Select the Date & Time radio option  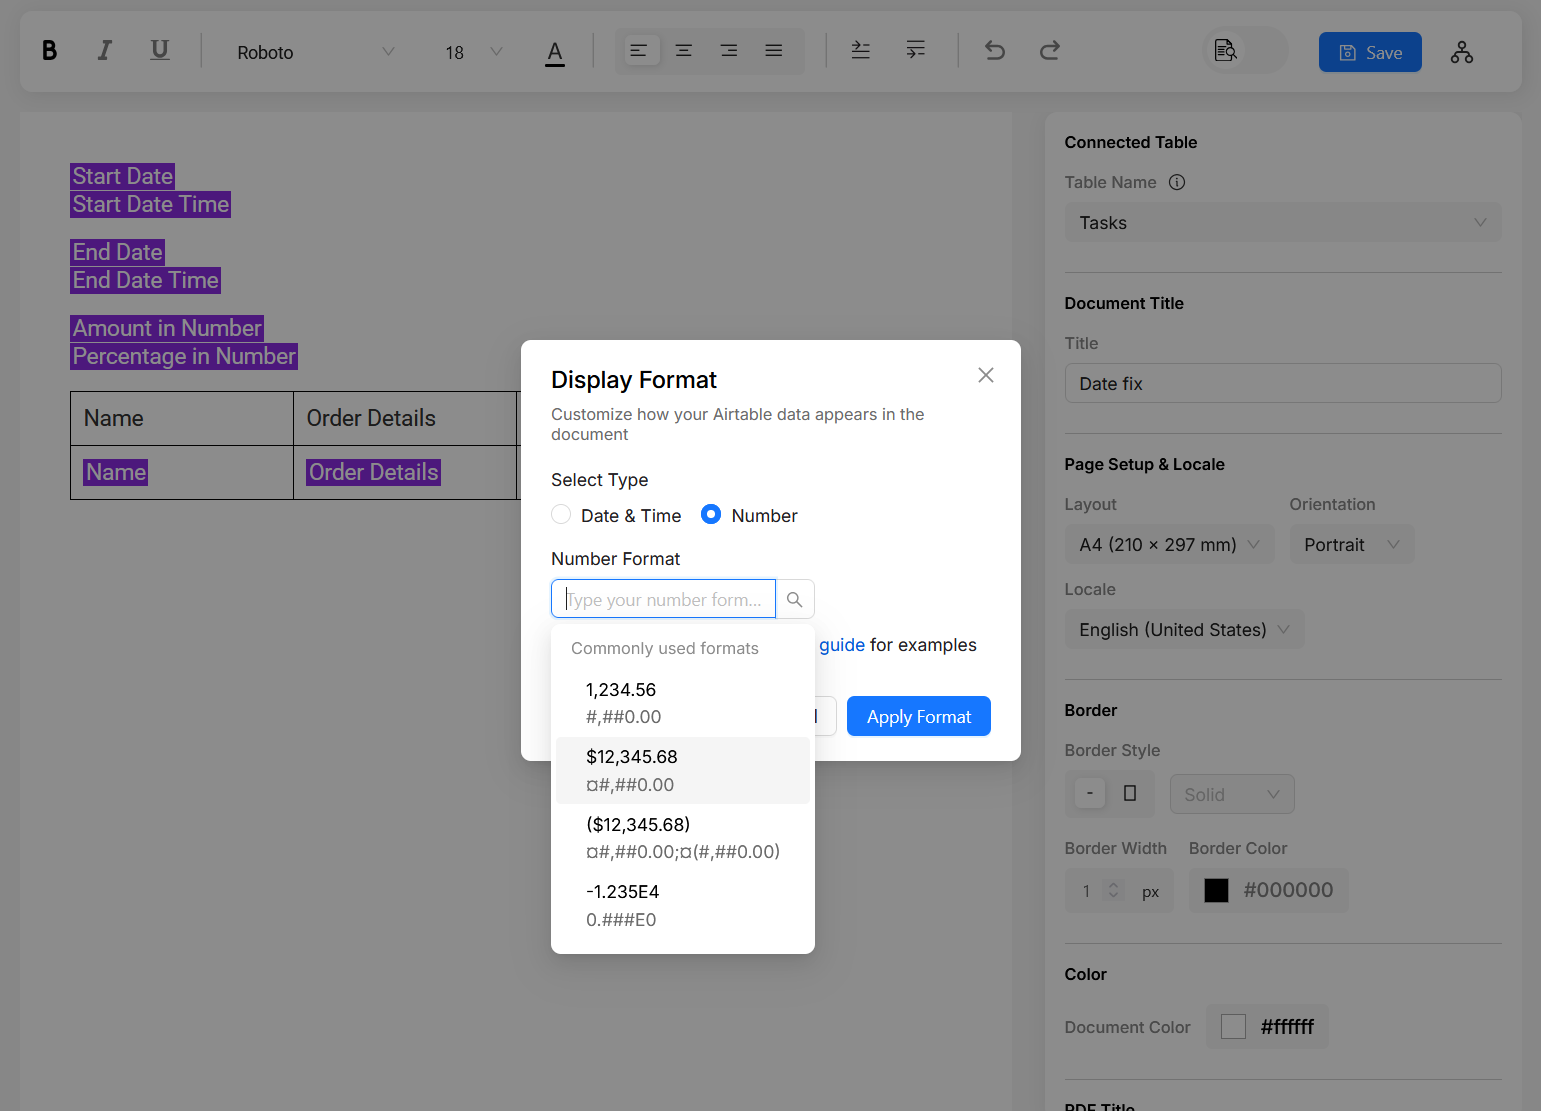coord(561,515)
